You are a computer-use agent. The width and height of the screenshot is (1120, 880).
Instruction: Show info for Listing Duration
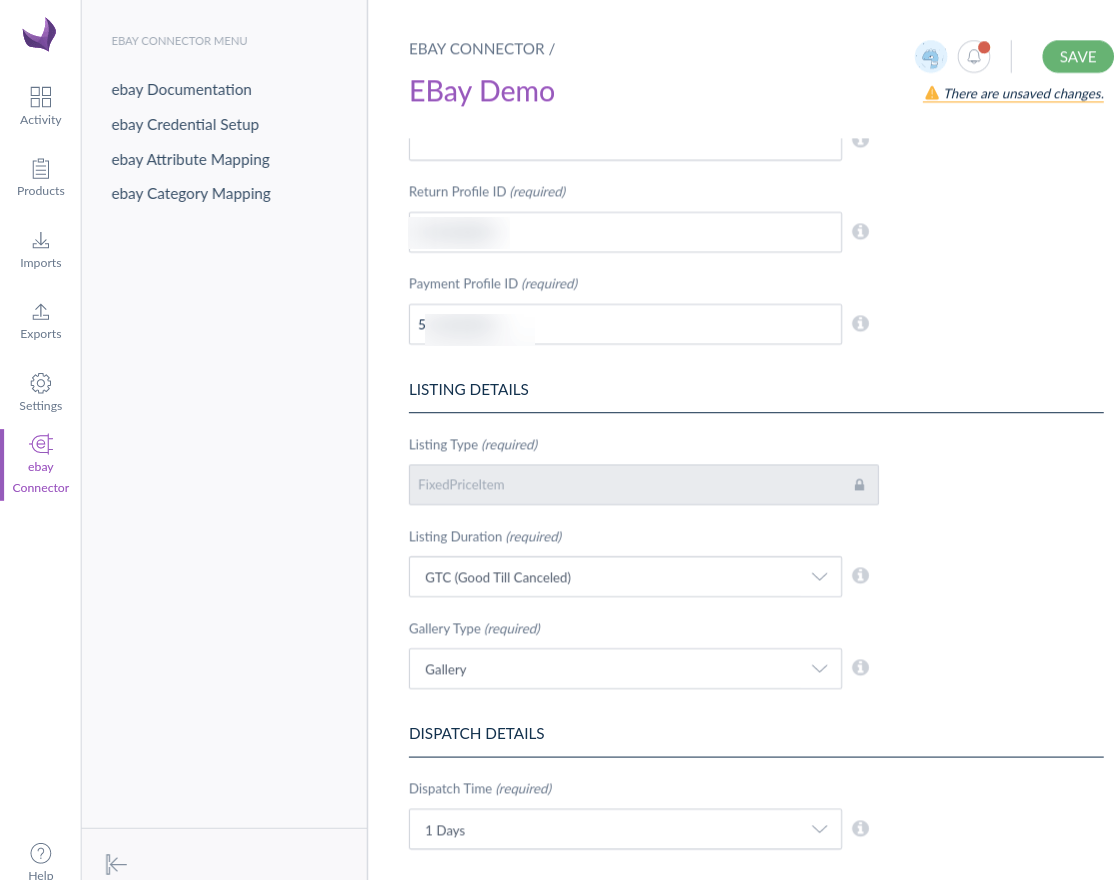click(861, 576)
